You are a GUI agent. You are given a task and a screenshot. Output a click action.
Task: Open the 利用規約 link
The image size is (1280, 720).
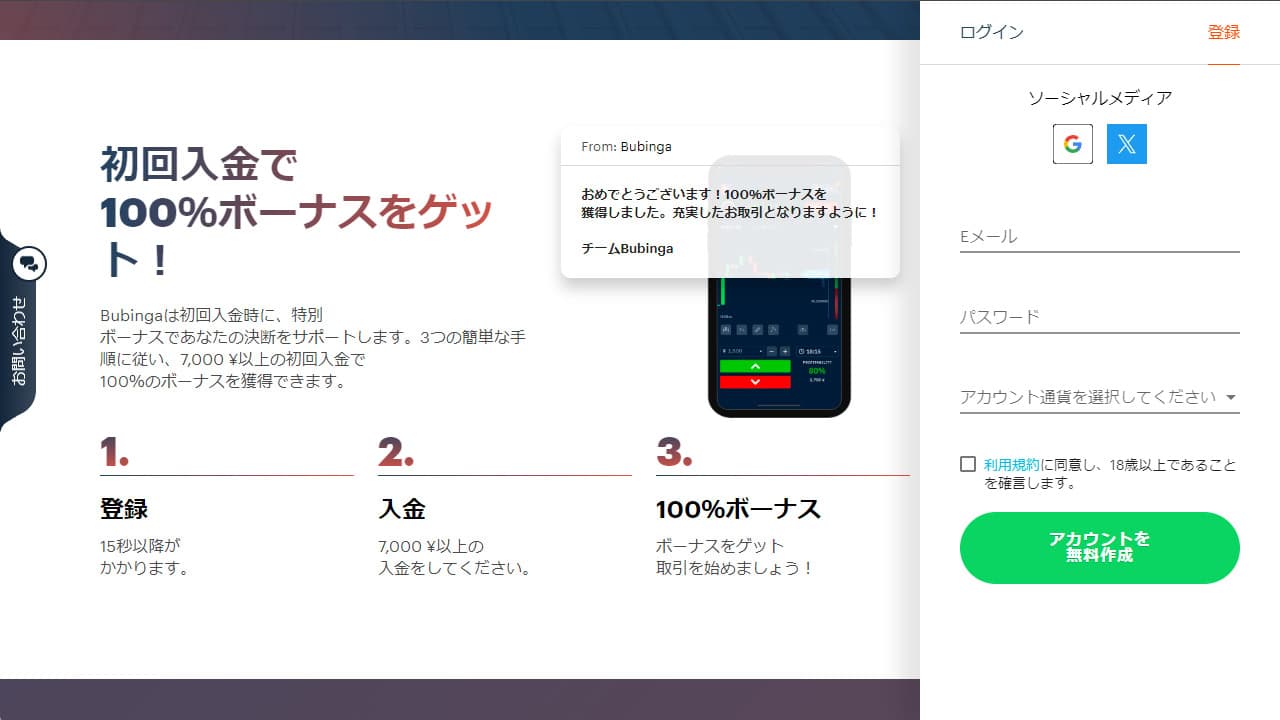pyautogui.click(x=1012, y=465)
